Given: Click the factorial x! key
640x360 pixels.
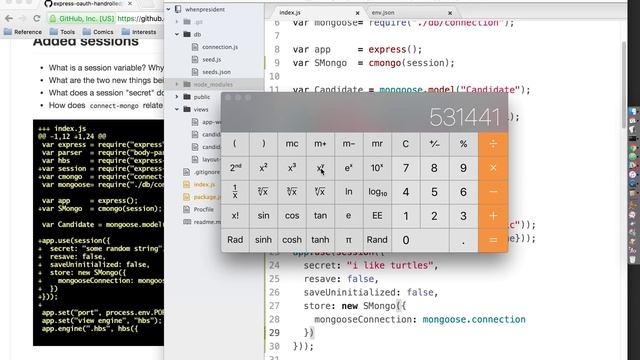Looking at the screenshot, I should point(235,216).
